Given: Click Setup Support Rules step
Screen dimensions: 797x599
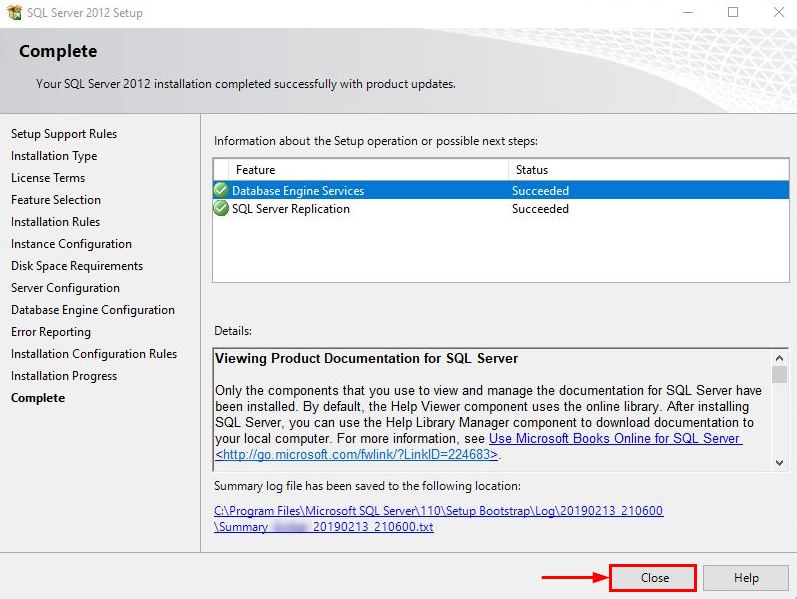Looking at the screenshot, I should 64,134.
